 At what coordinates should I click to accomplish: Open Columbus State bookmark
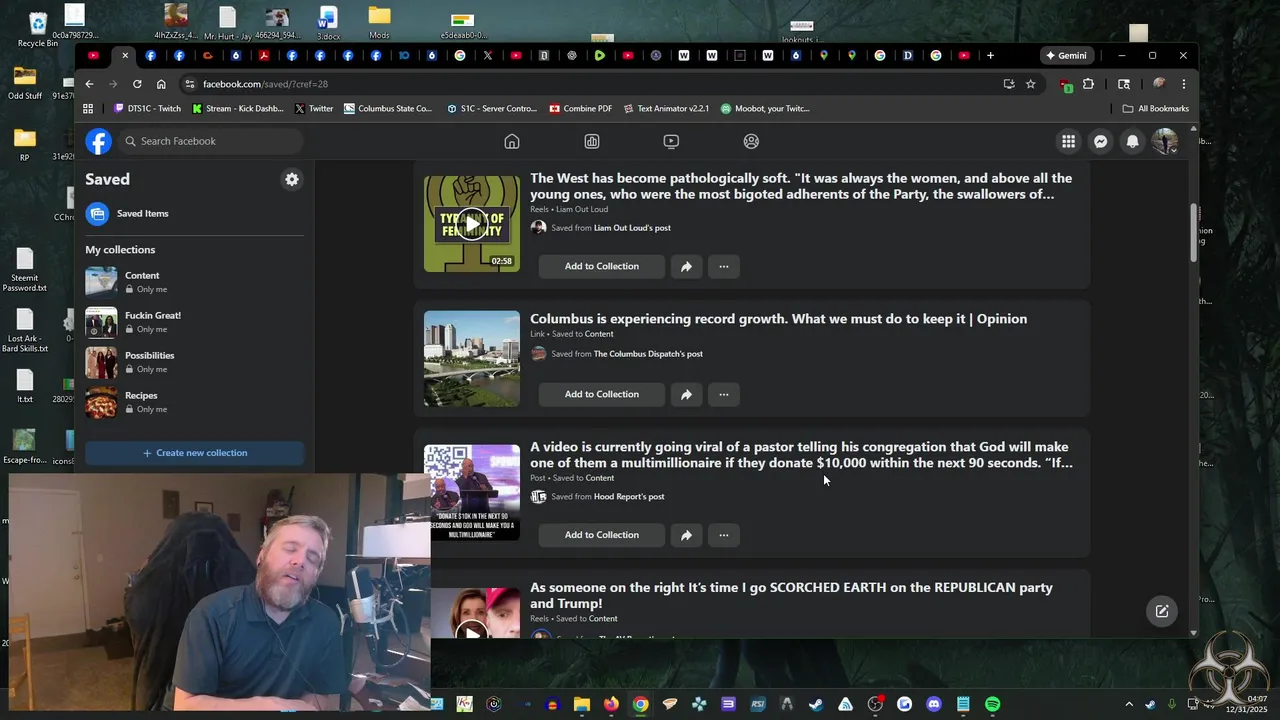[388, 108]
